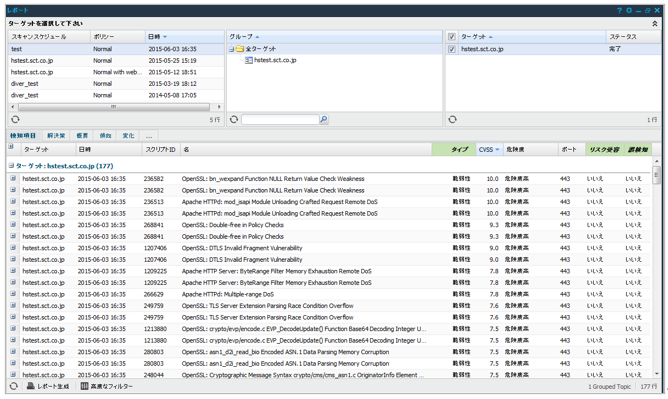
Task: Click schedule panel horizontal scrollbar thumb
Action: point(114,107)
